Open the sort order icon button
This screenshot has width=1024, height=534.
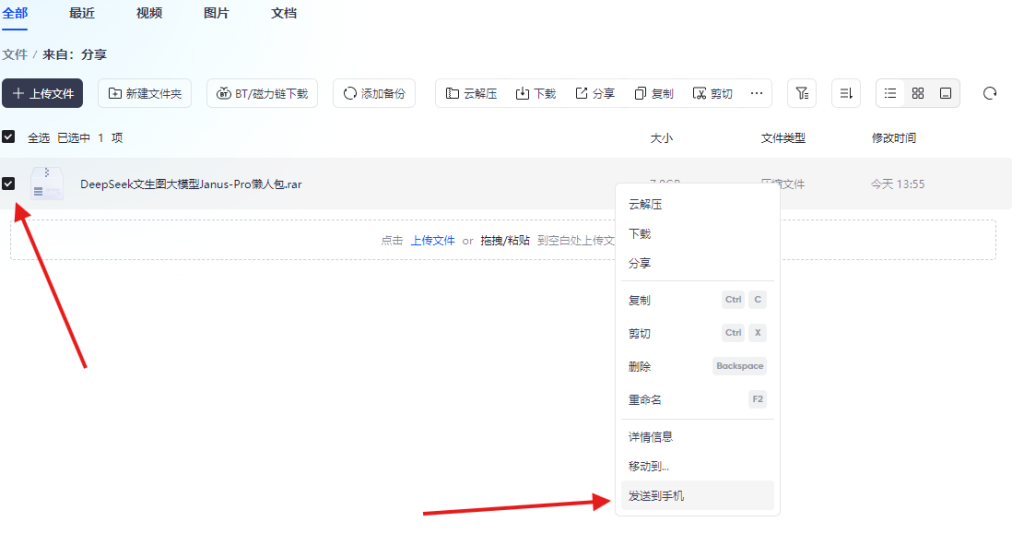tap(846, 93)
